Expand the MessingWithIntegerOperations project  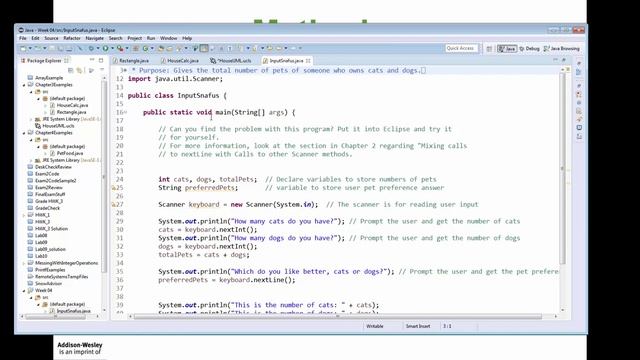[24, 263]
